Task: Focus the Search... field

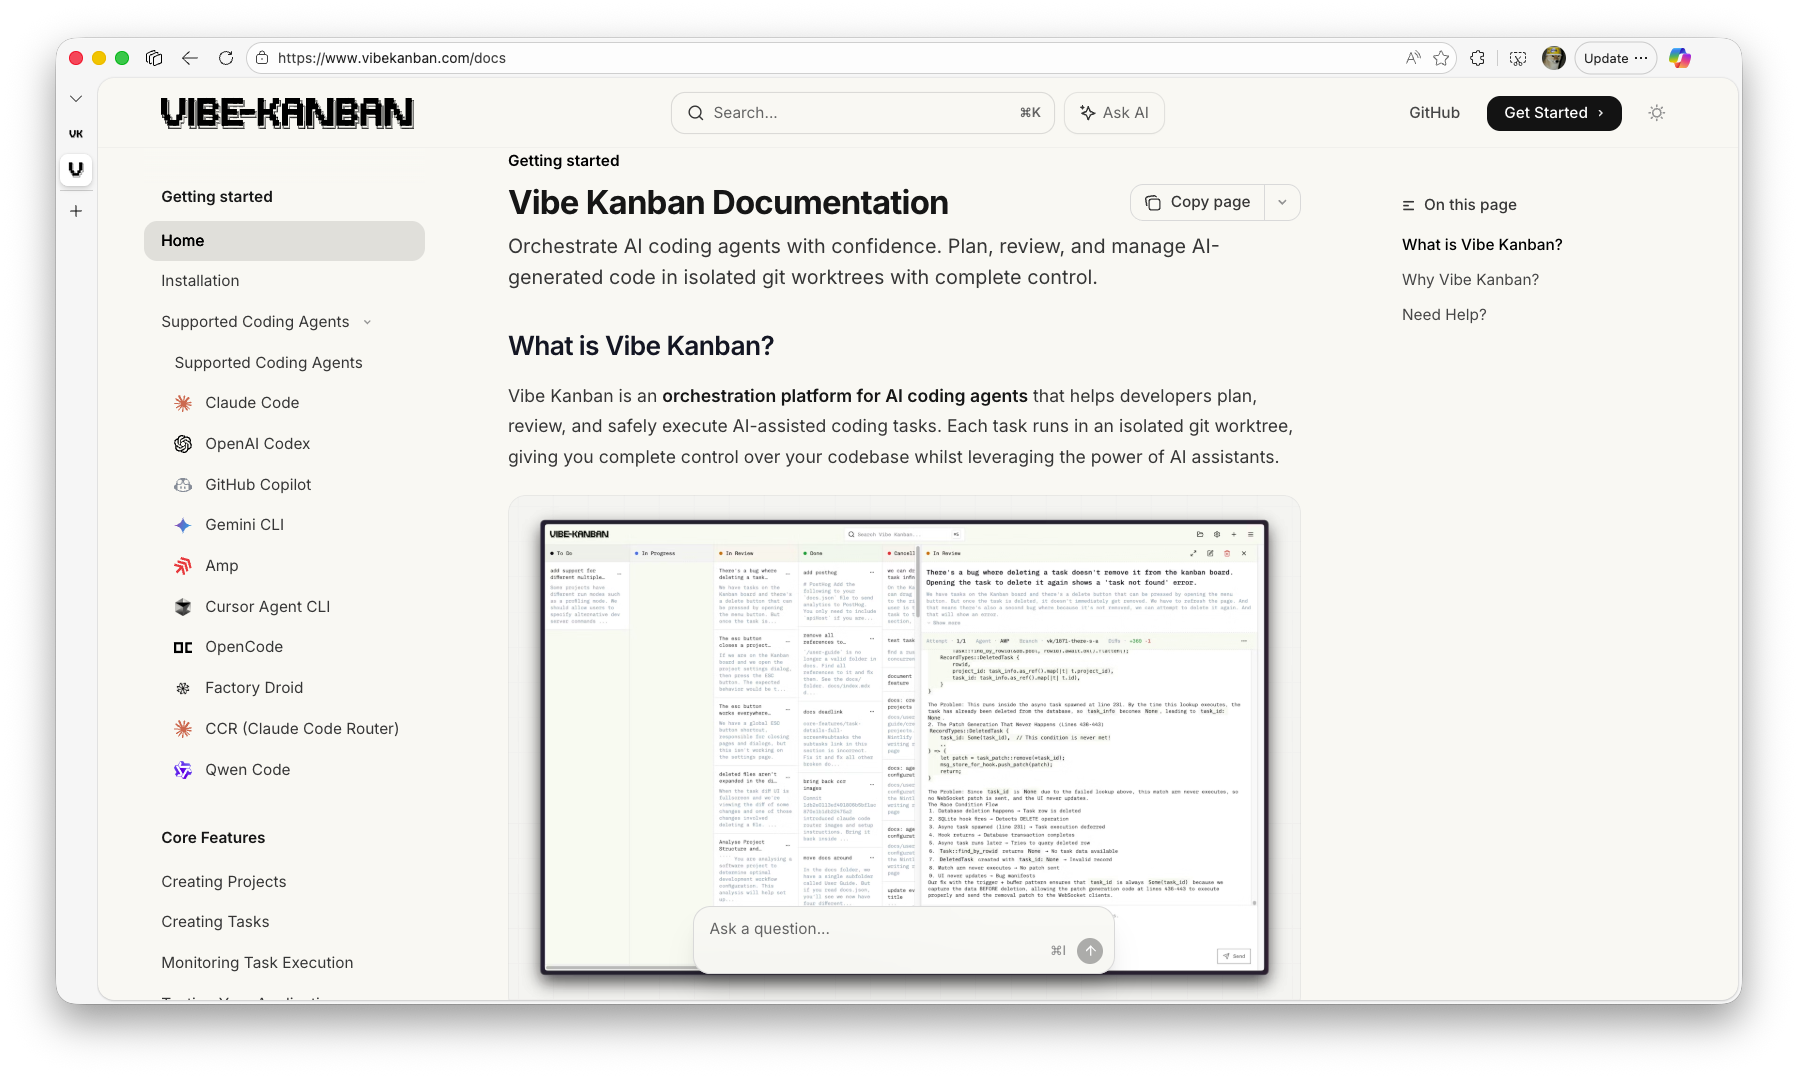Action: tap(863, 113)
